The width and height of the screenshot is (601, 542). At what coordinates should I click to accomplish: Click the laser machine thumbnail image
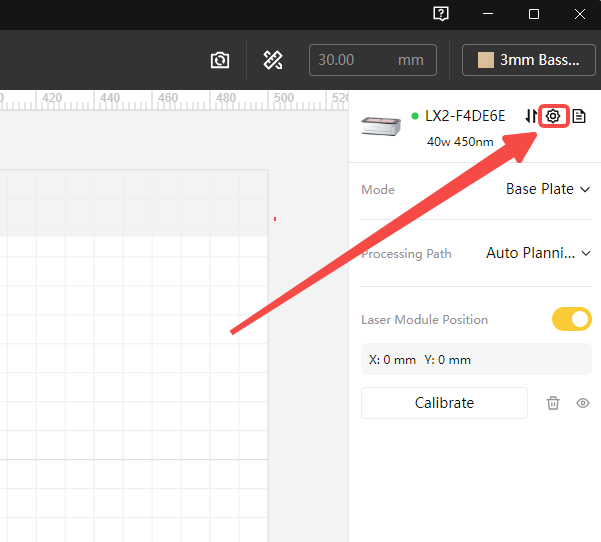click(x=381, y=125)
